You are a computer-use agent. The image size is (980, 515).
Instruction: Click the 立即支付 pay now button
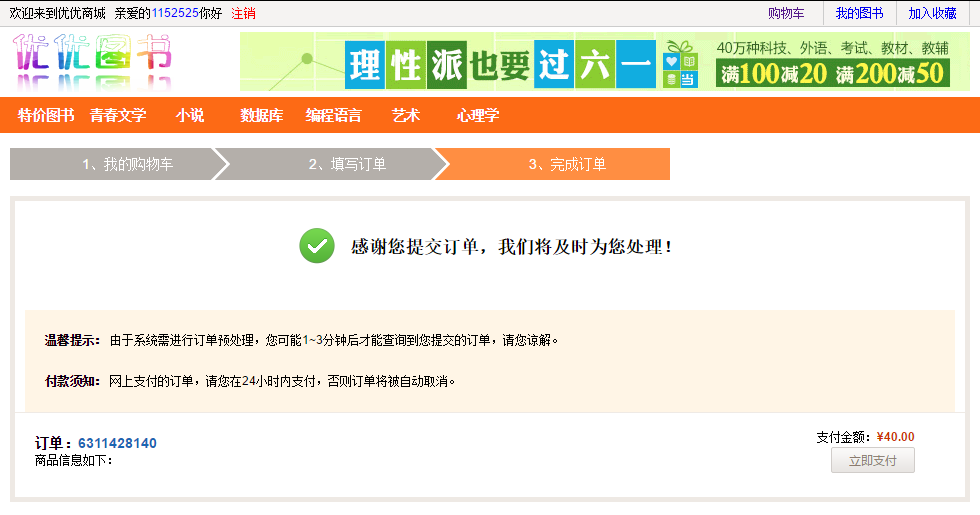coord(872,460)
